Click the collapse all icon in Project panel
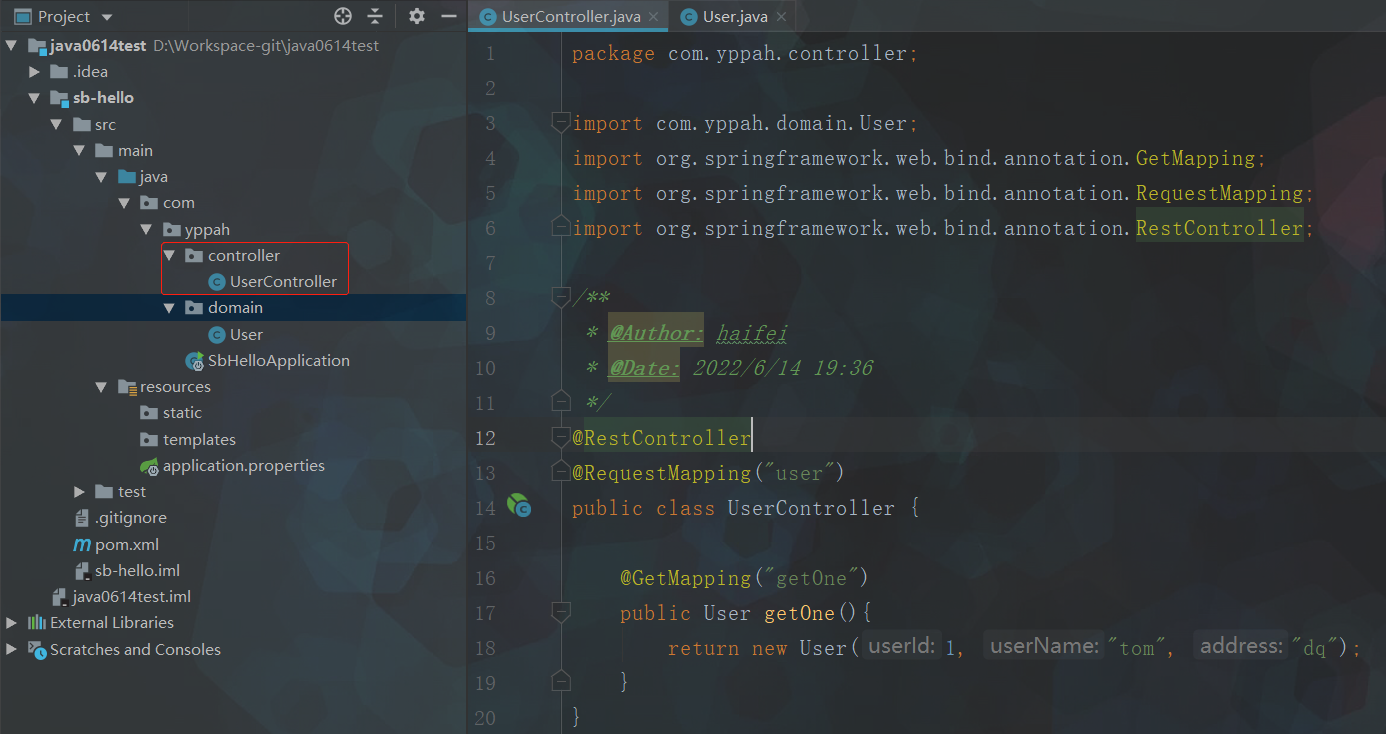Screen dimensions: 1386x734 point(375,16)
